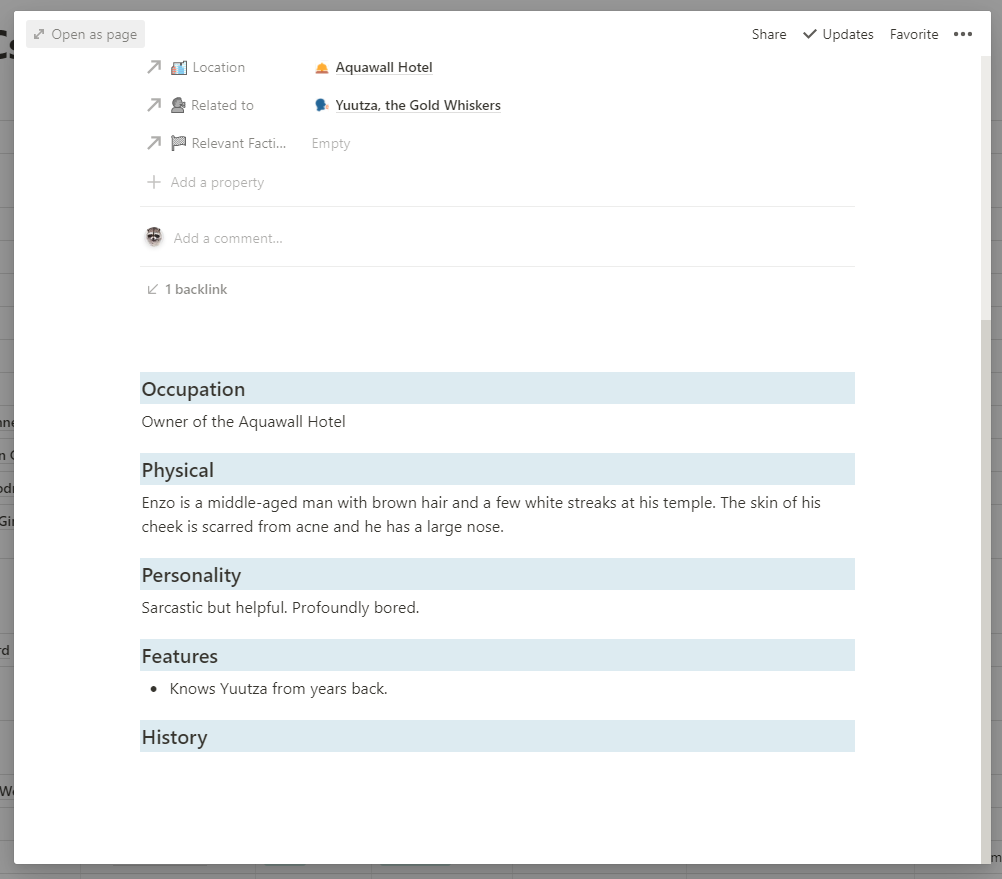Expand the 1 backlink list
The height and width of the screenshot is (879, 1002).
[196, 289]
